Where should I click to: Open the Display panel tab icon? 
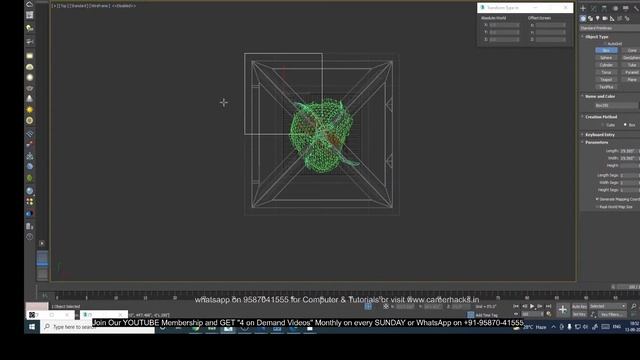coord(625,8)
